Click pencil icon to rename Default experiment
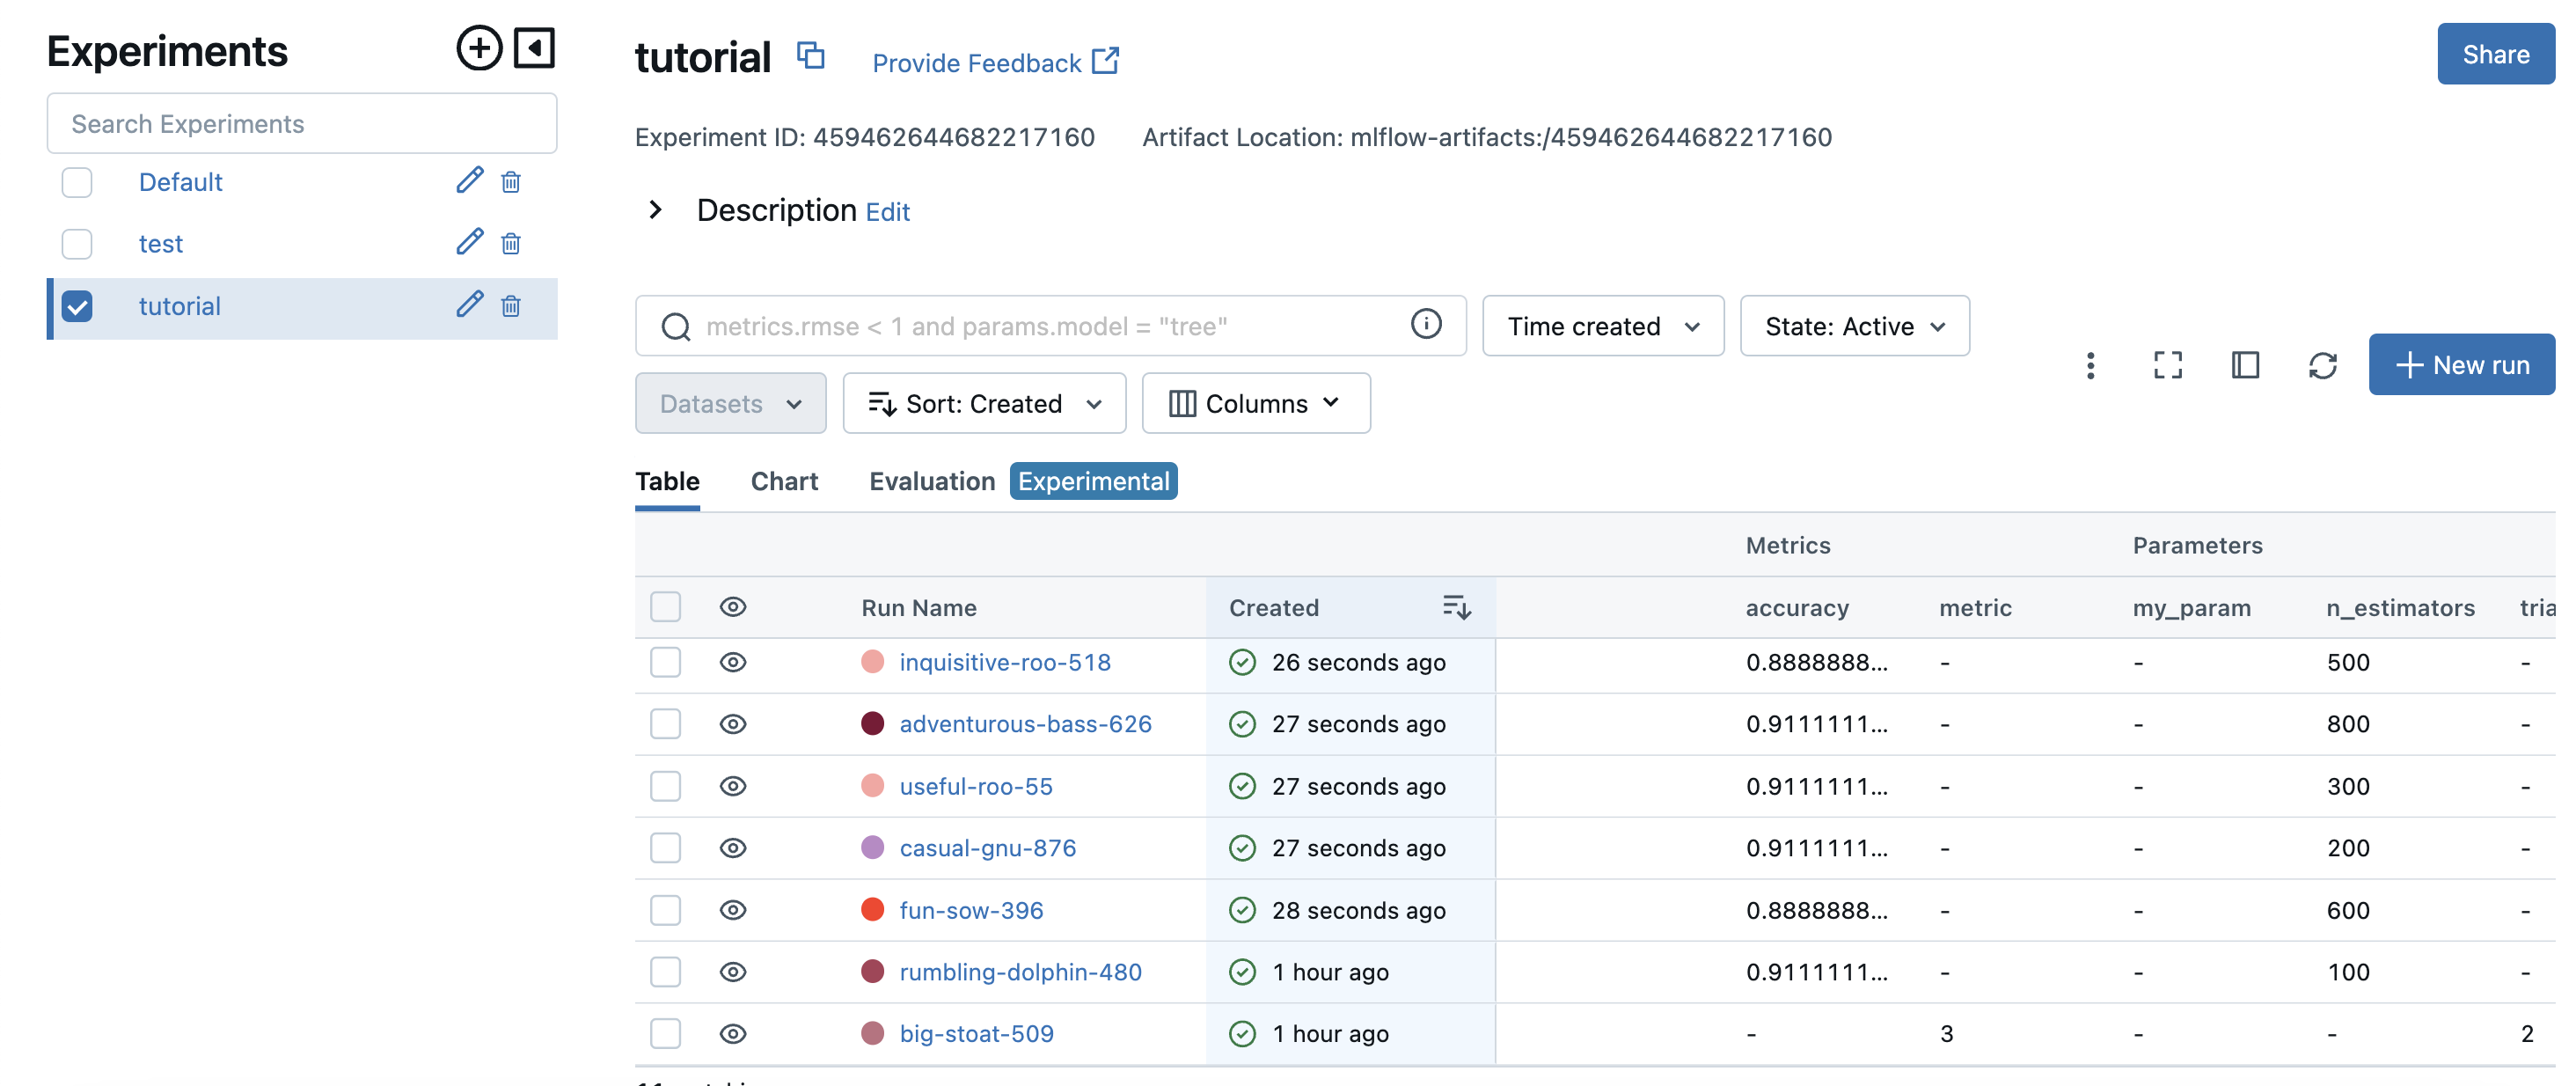The width and height of the screenshot is (2576, 1086). tap(469, 181)
